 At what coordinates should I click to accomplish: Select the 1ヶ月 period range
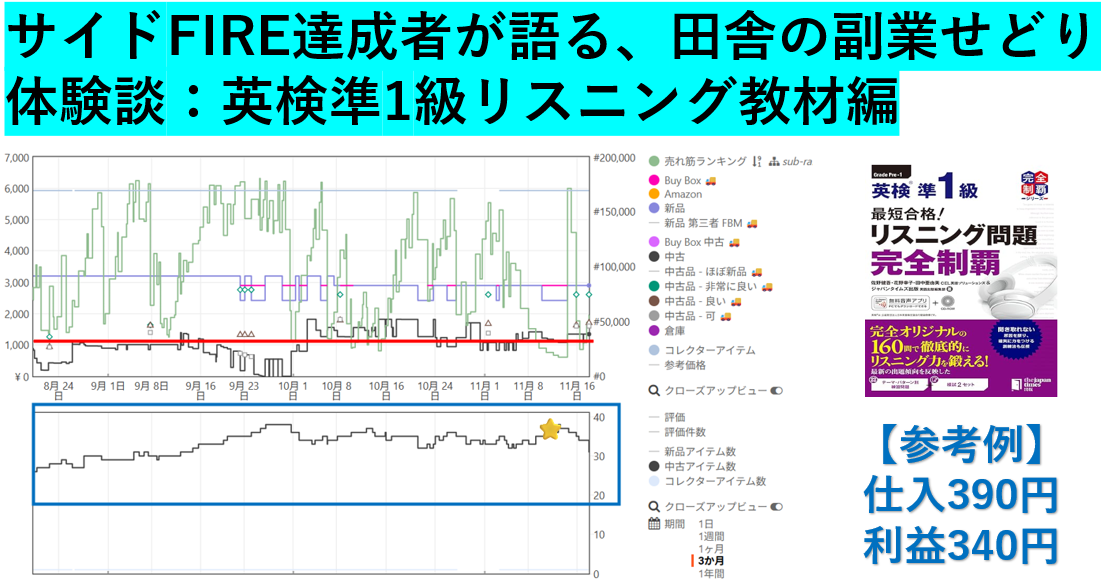[711, 550]
